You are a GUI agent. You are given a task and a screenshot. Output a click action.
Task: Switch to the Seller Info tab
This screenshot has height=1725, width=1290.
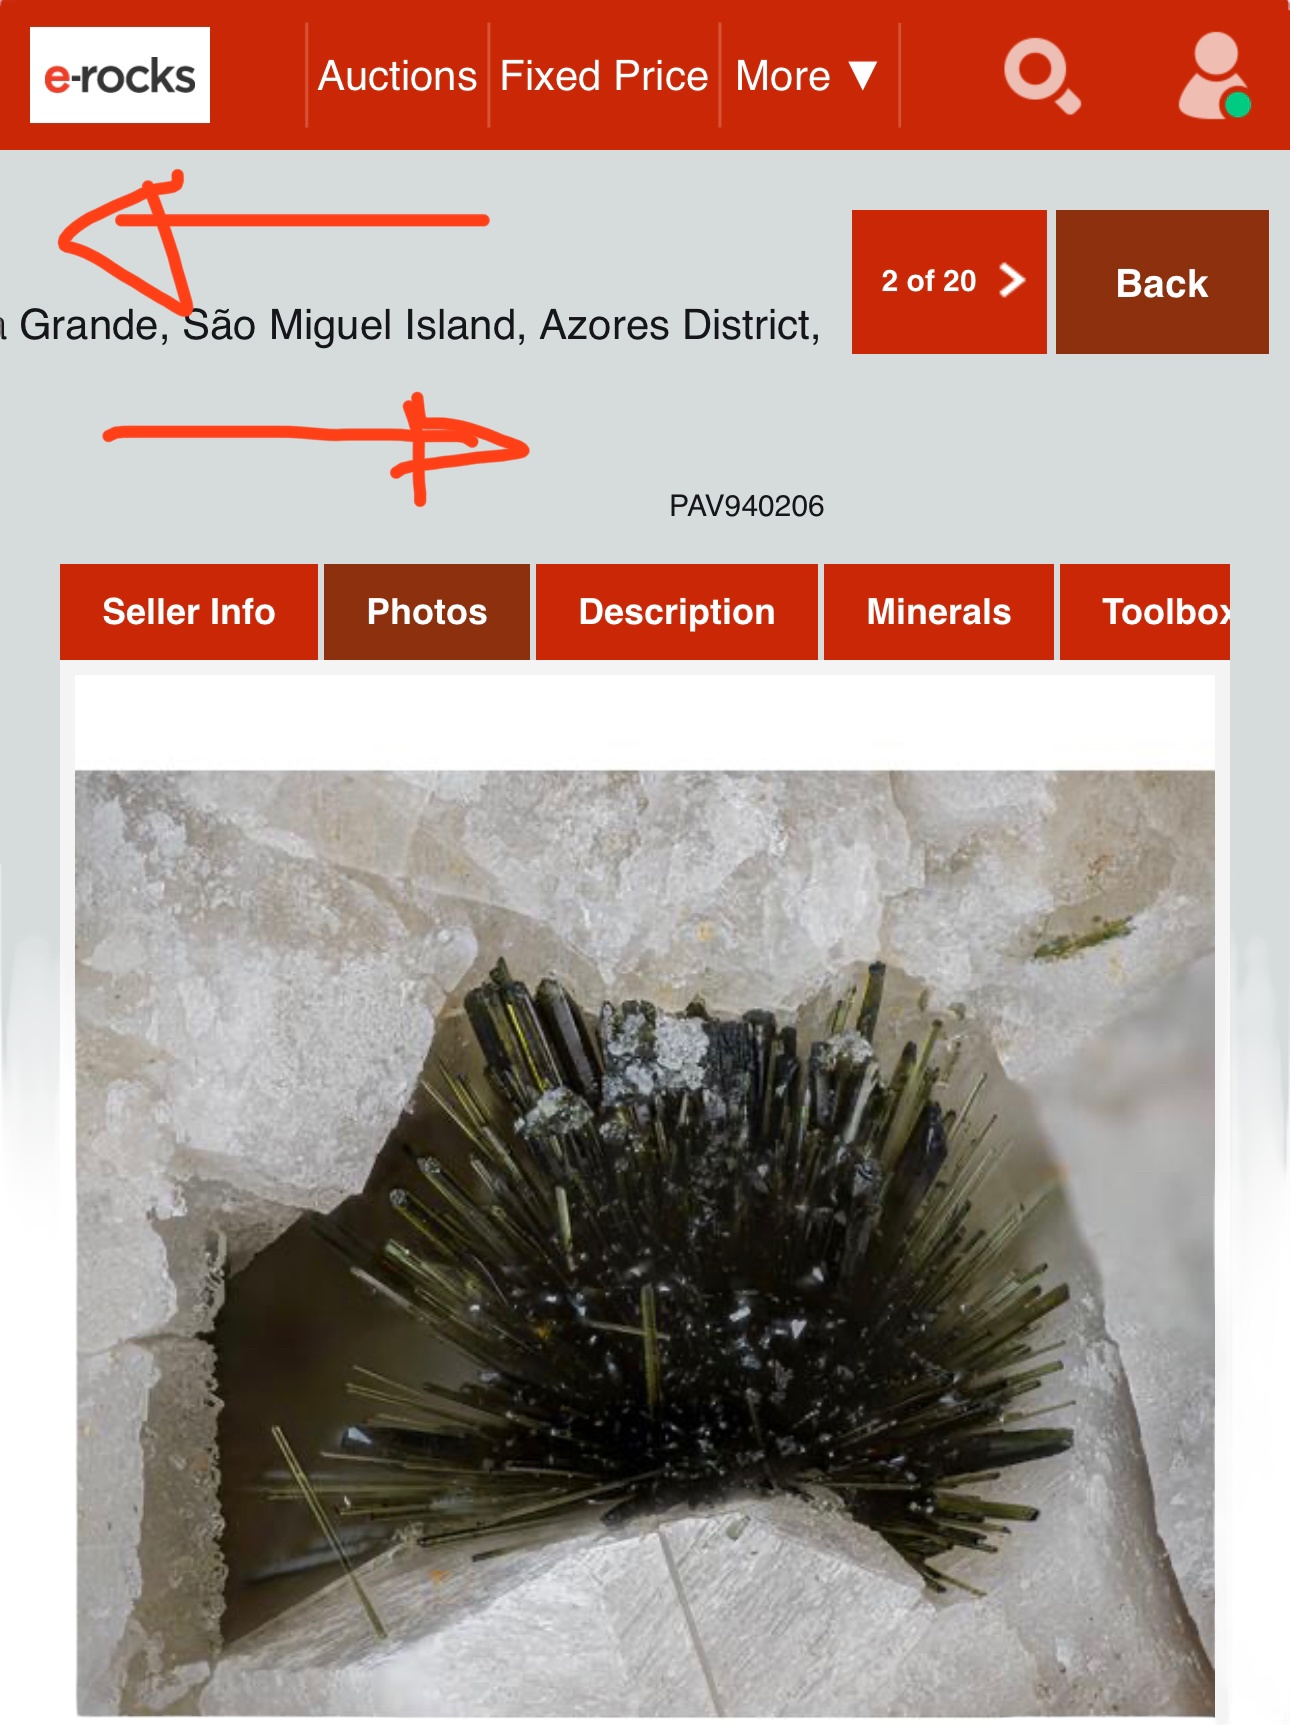pos(189,612)
